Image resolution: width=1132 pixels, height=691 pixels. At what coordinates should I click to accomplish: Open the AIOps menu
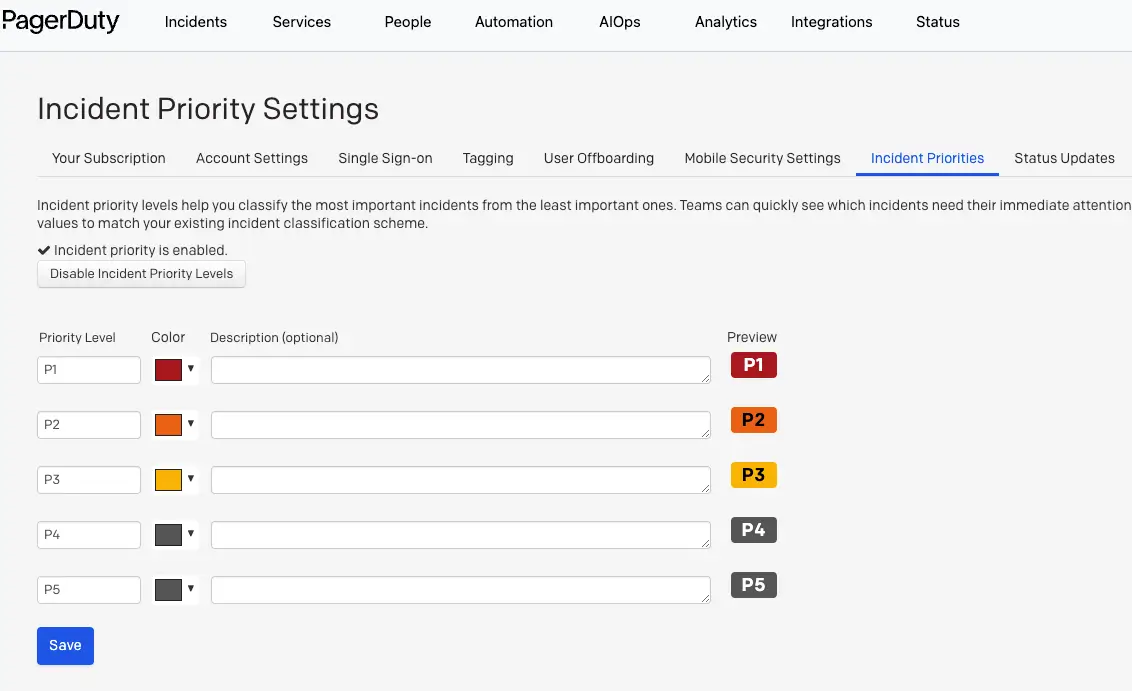619,22
